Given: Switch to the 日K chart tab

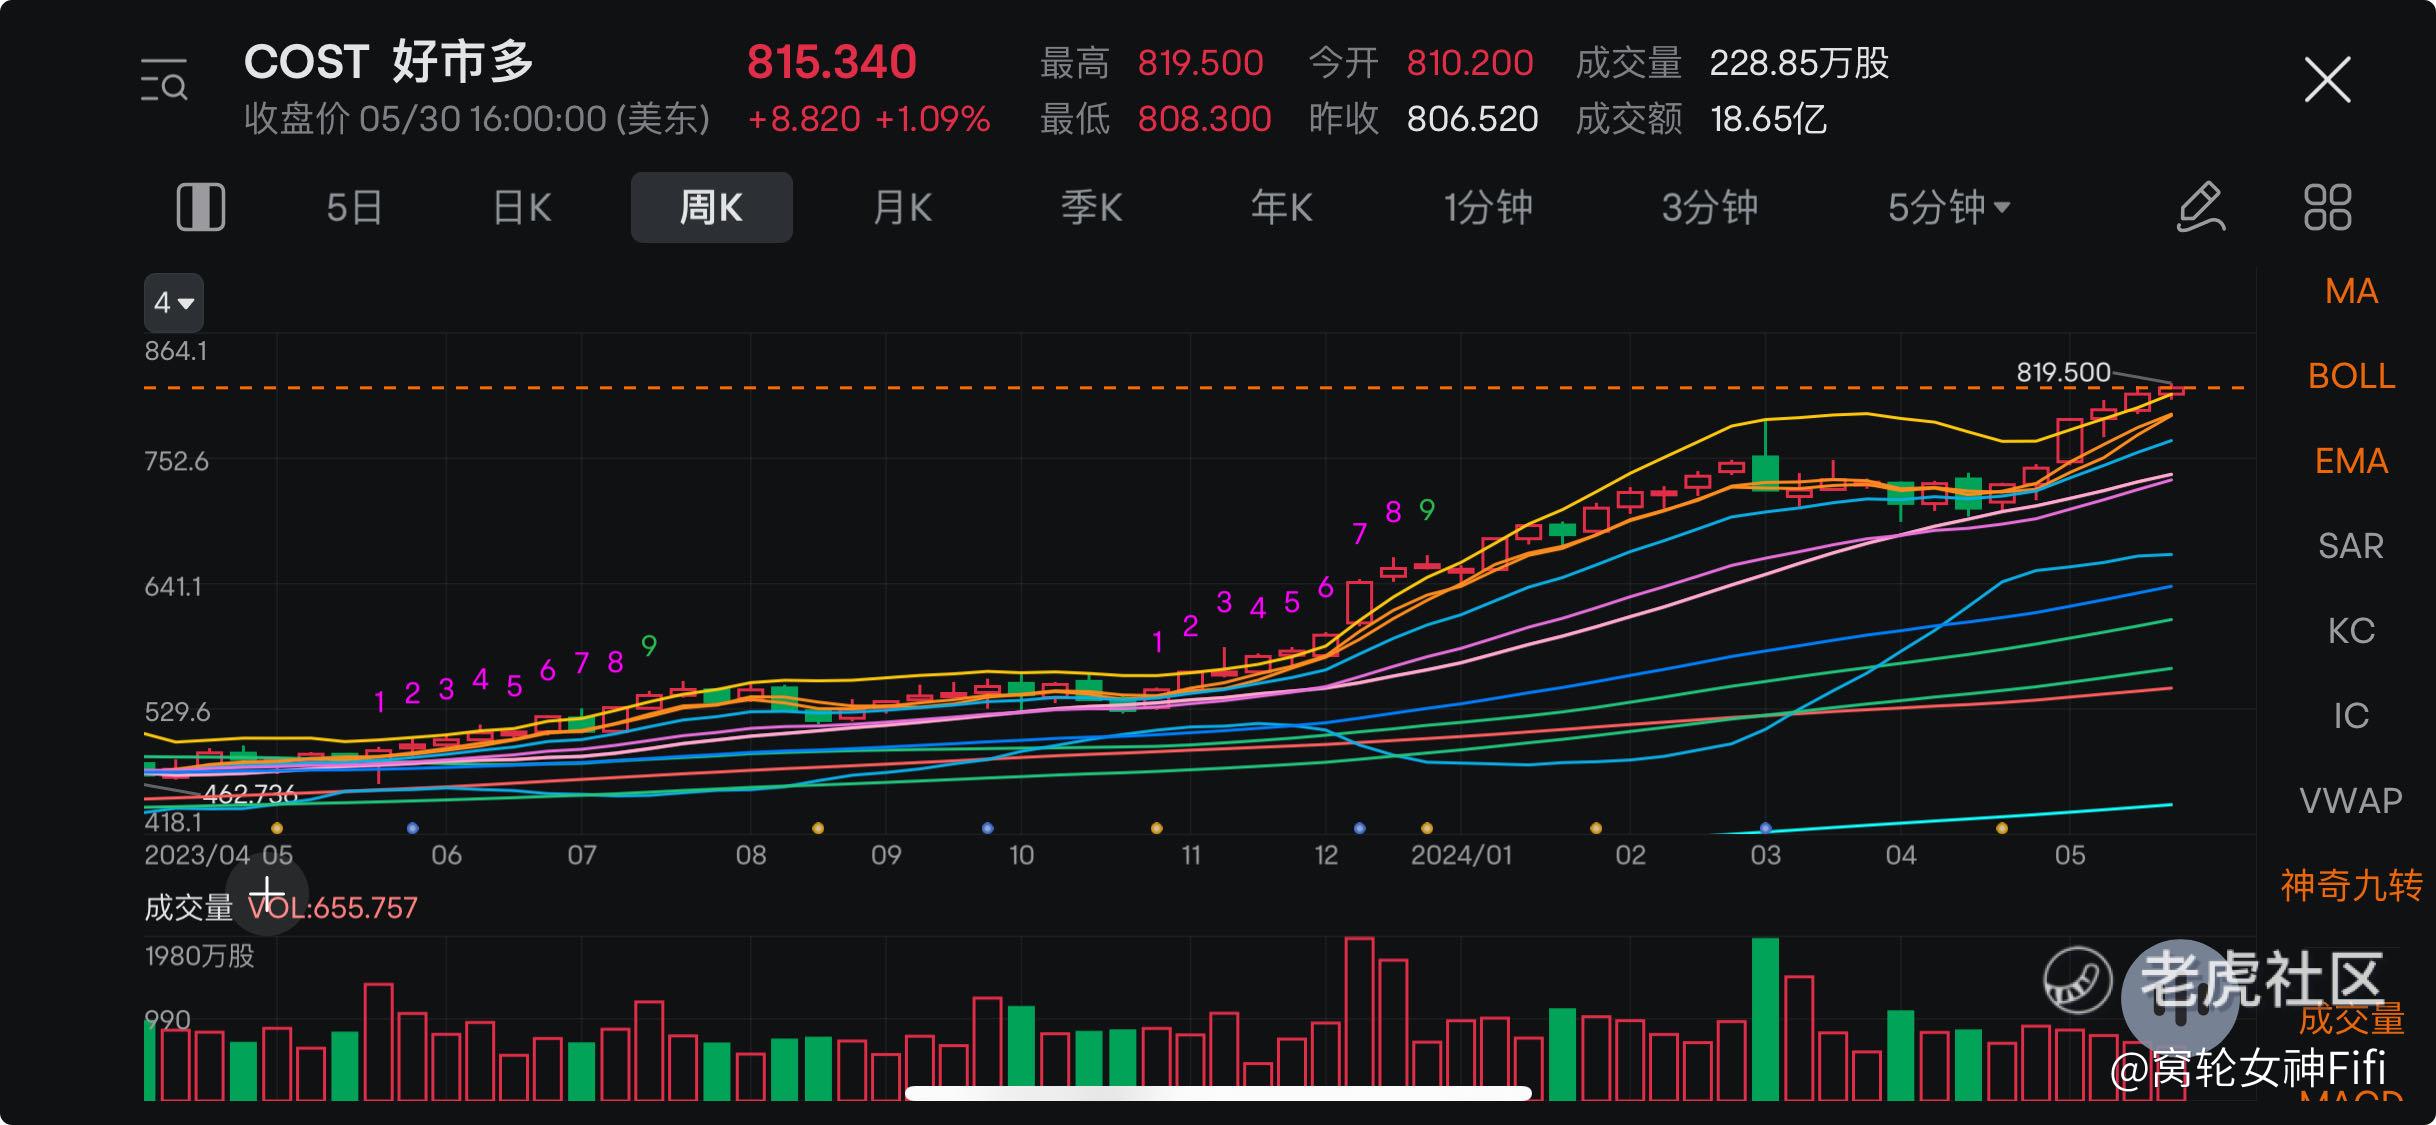Looking at the screenshot, I should pyautogui.click(x=522, y=208).
